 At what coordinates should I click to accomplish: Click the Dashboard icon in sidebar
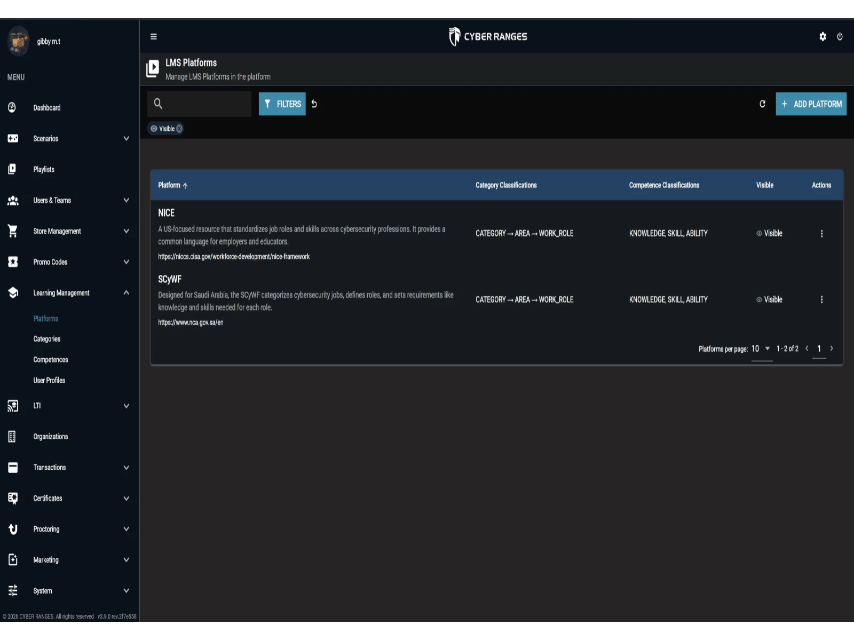12,107
